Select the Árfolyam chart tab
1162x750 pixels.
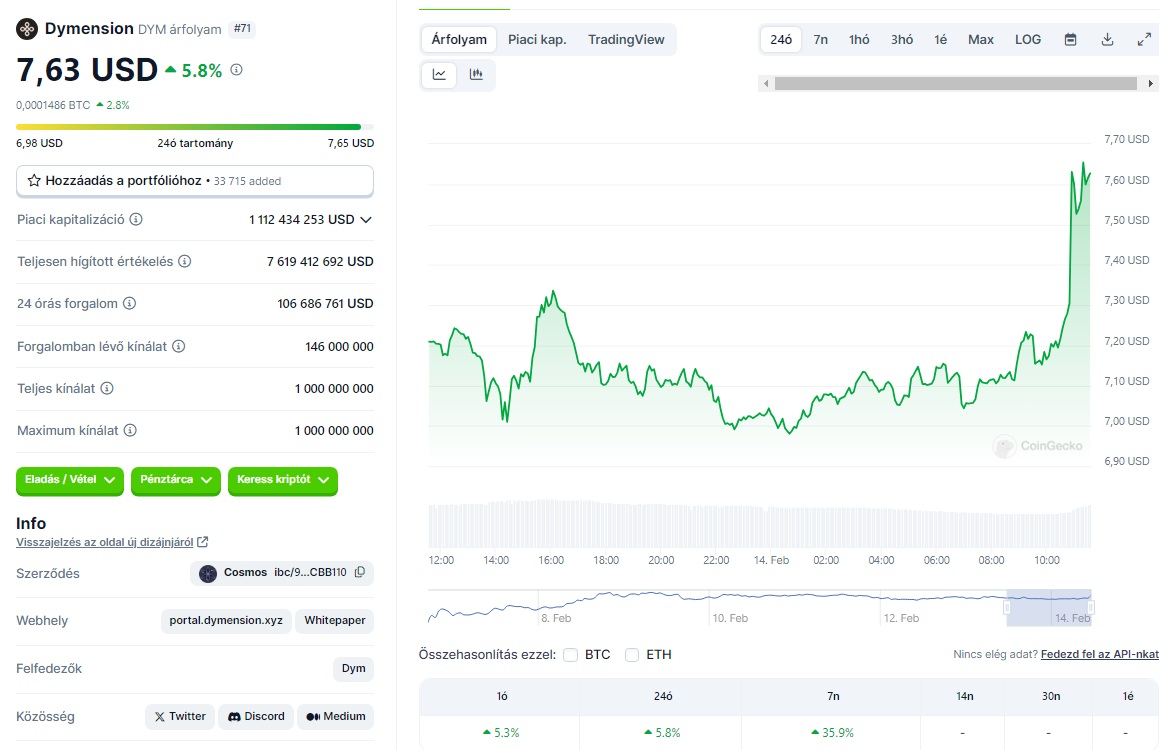459,39
